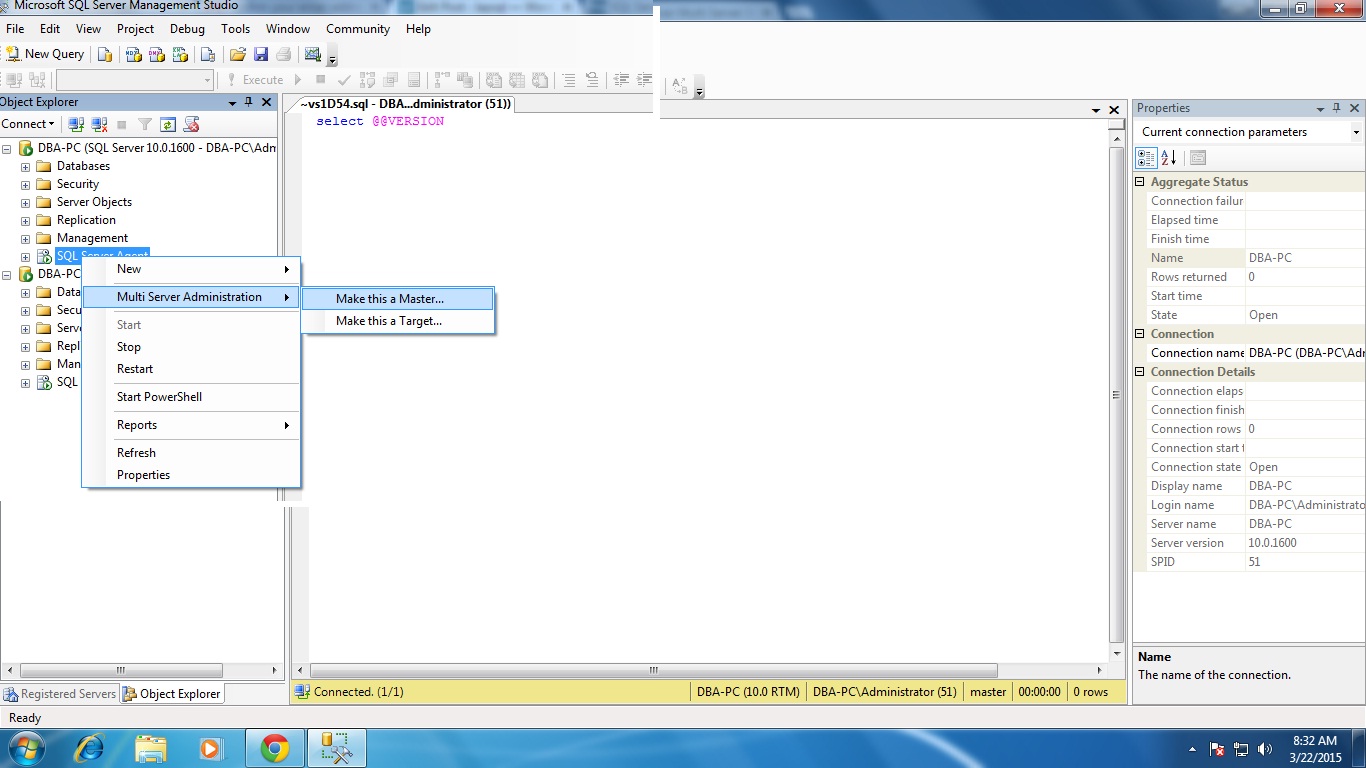Image resolution: width=1366 pixels, height=768 pixels.
Task: Collapse the Aggregate Status property section
Action: coord(1140,182)
